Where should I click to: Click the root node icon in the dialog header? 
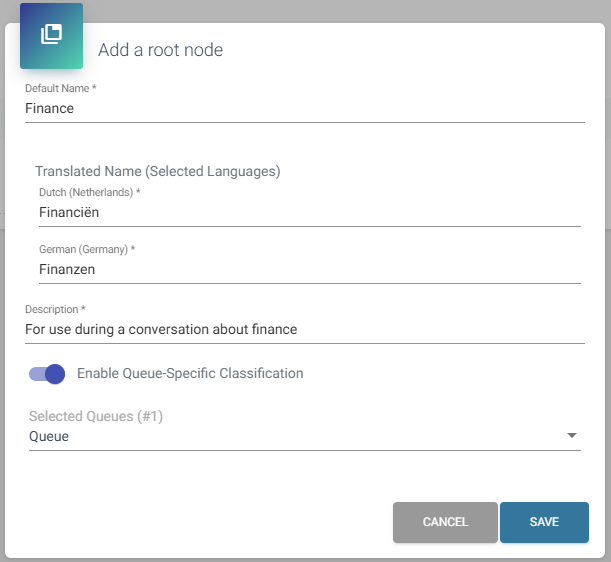[x=51, y=36]
